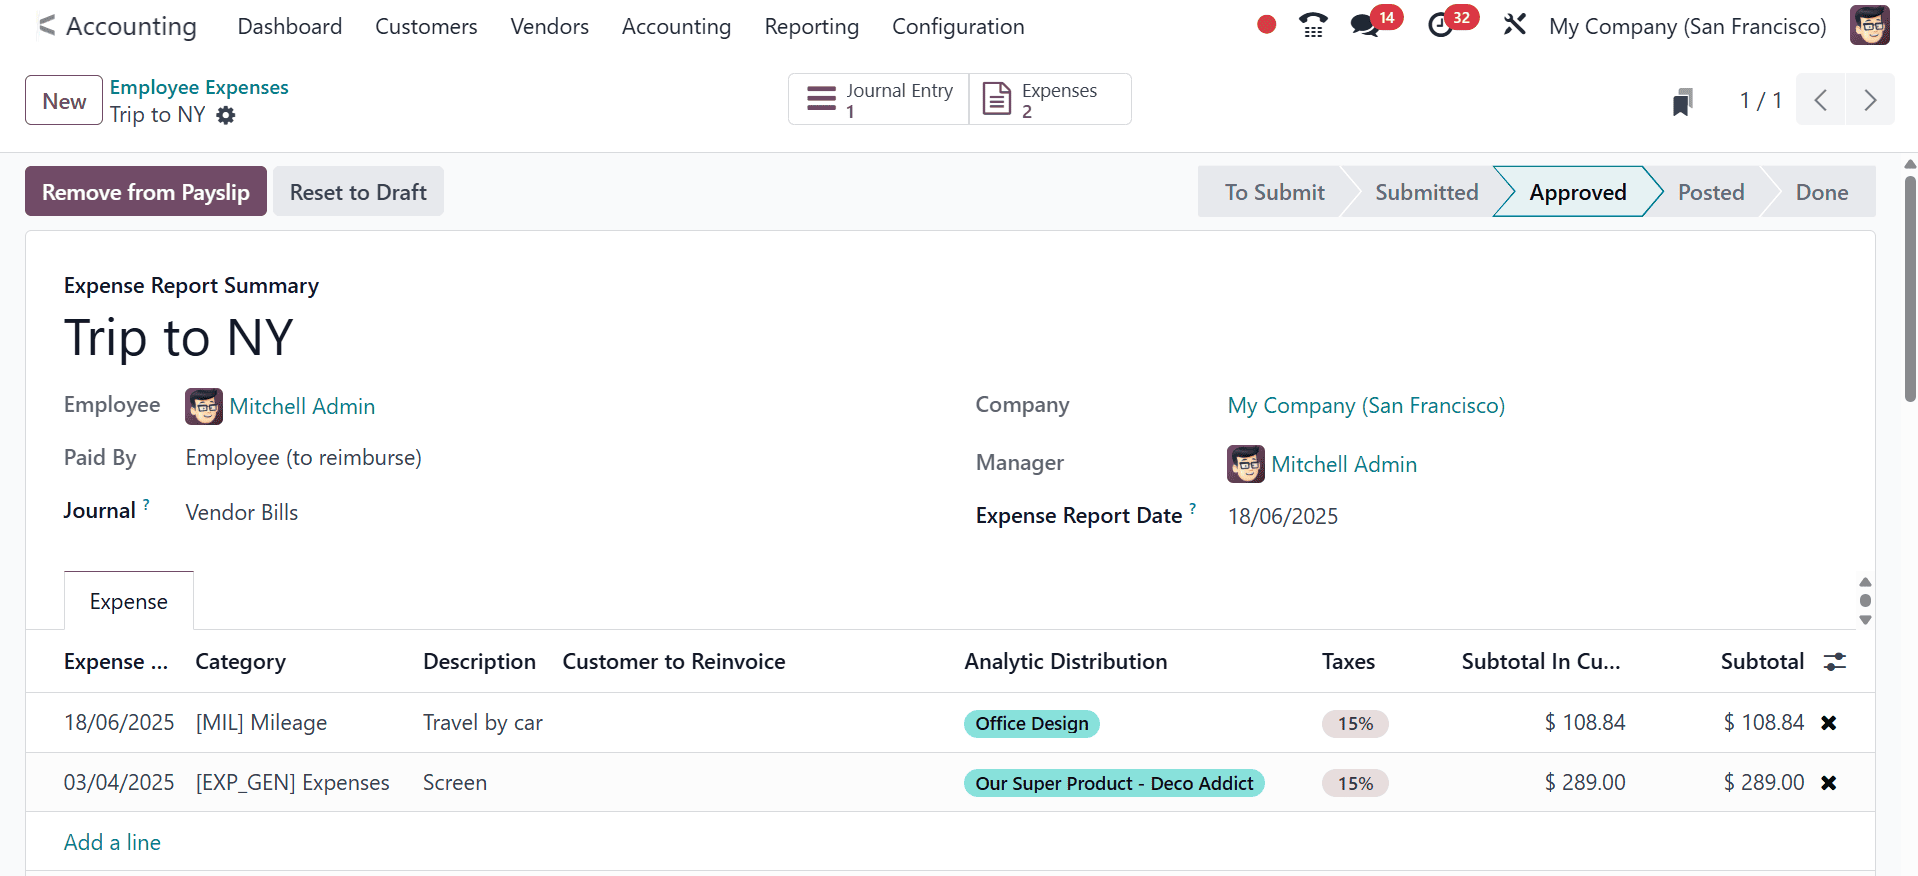This screenshot has height=876, width=1918.
Task: Sort by Subtotal column header
Action: (1762, 661)
